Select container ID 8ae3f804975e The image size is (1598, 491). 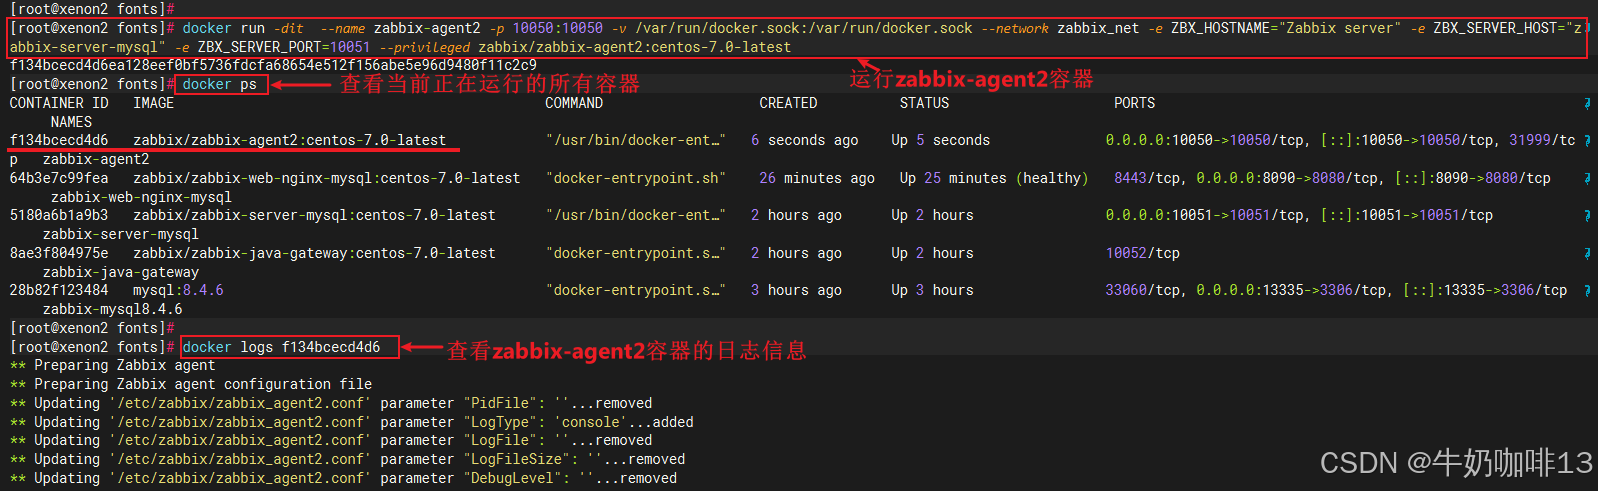[x=59, y=253]
